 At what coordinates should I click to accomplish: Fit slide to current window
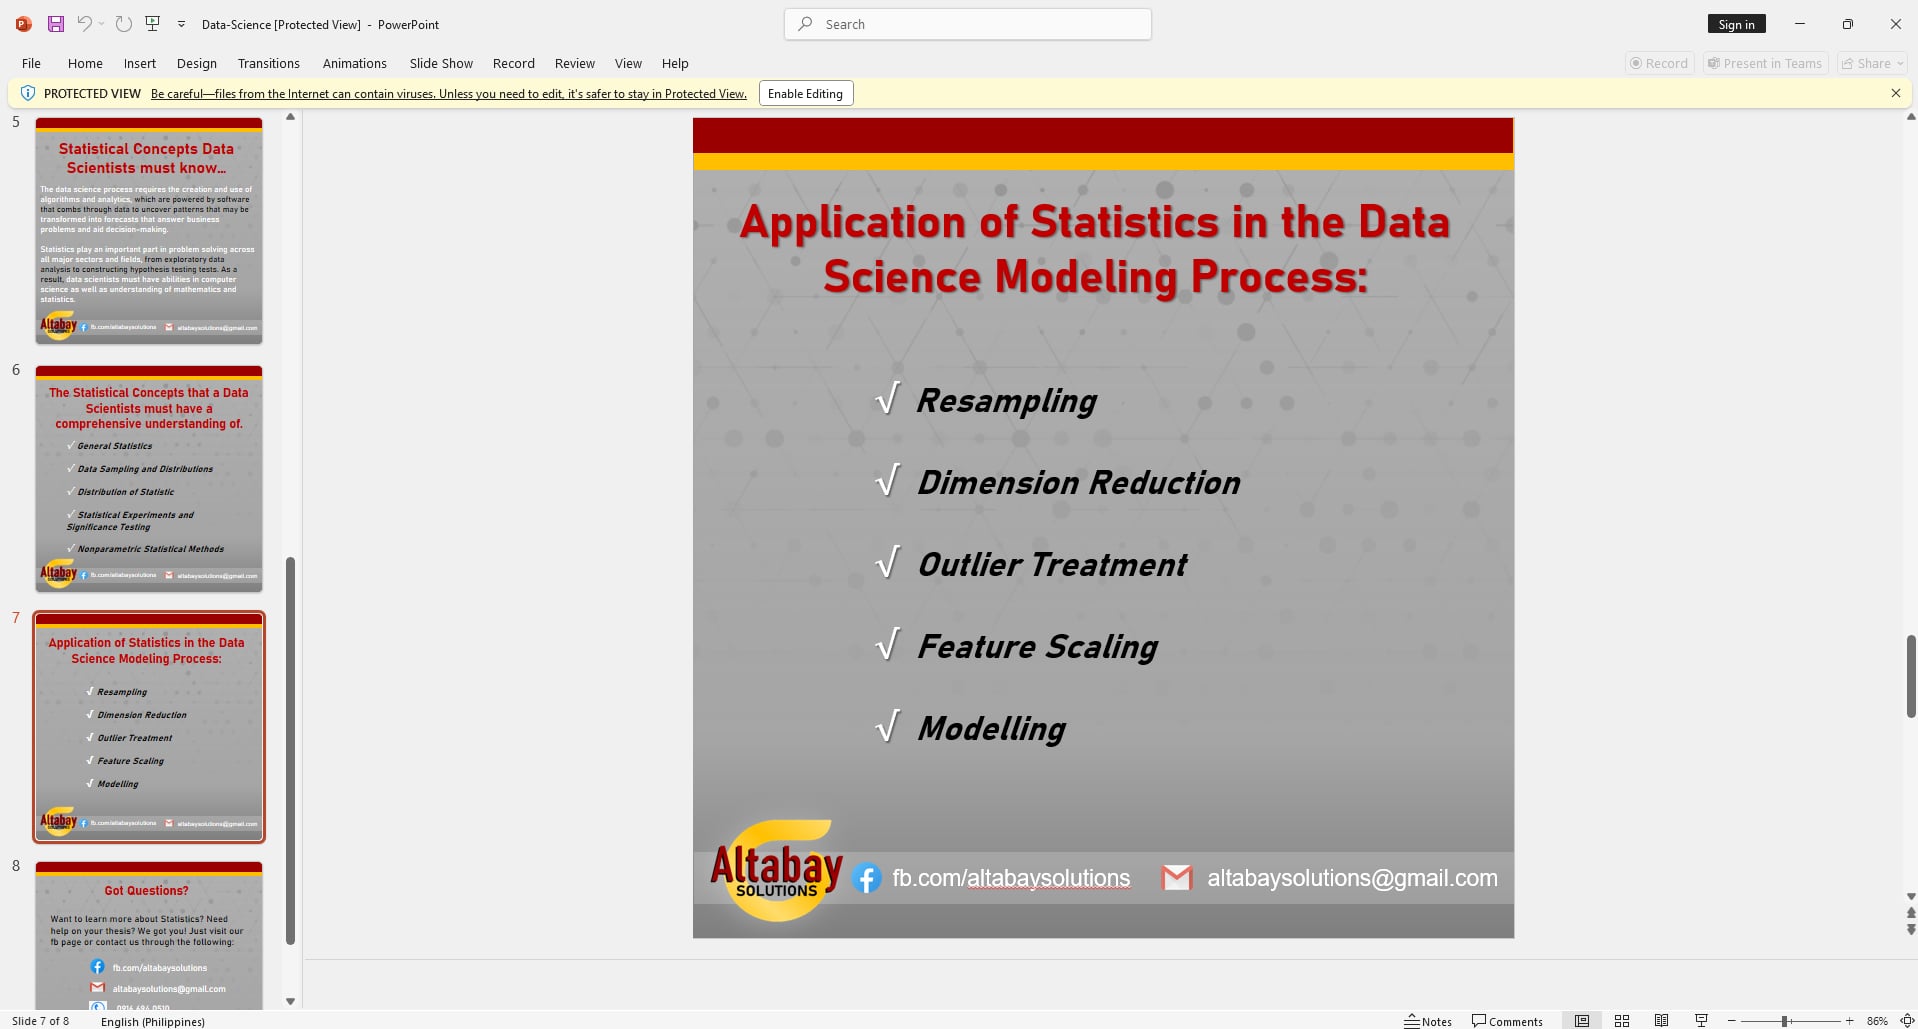point(1907,1021)
